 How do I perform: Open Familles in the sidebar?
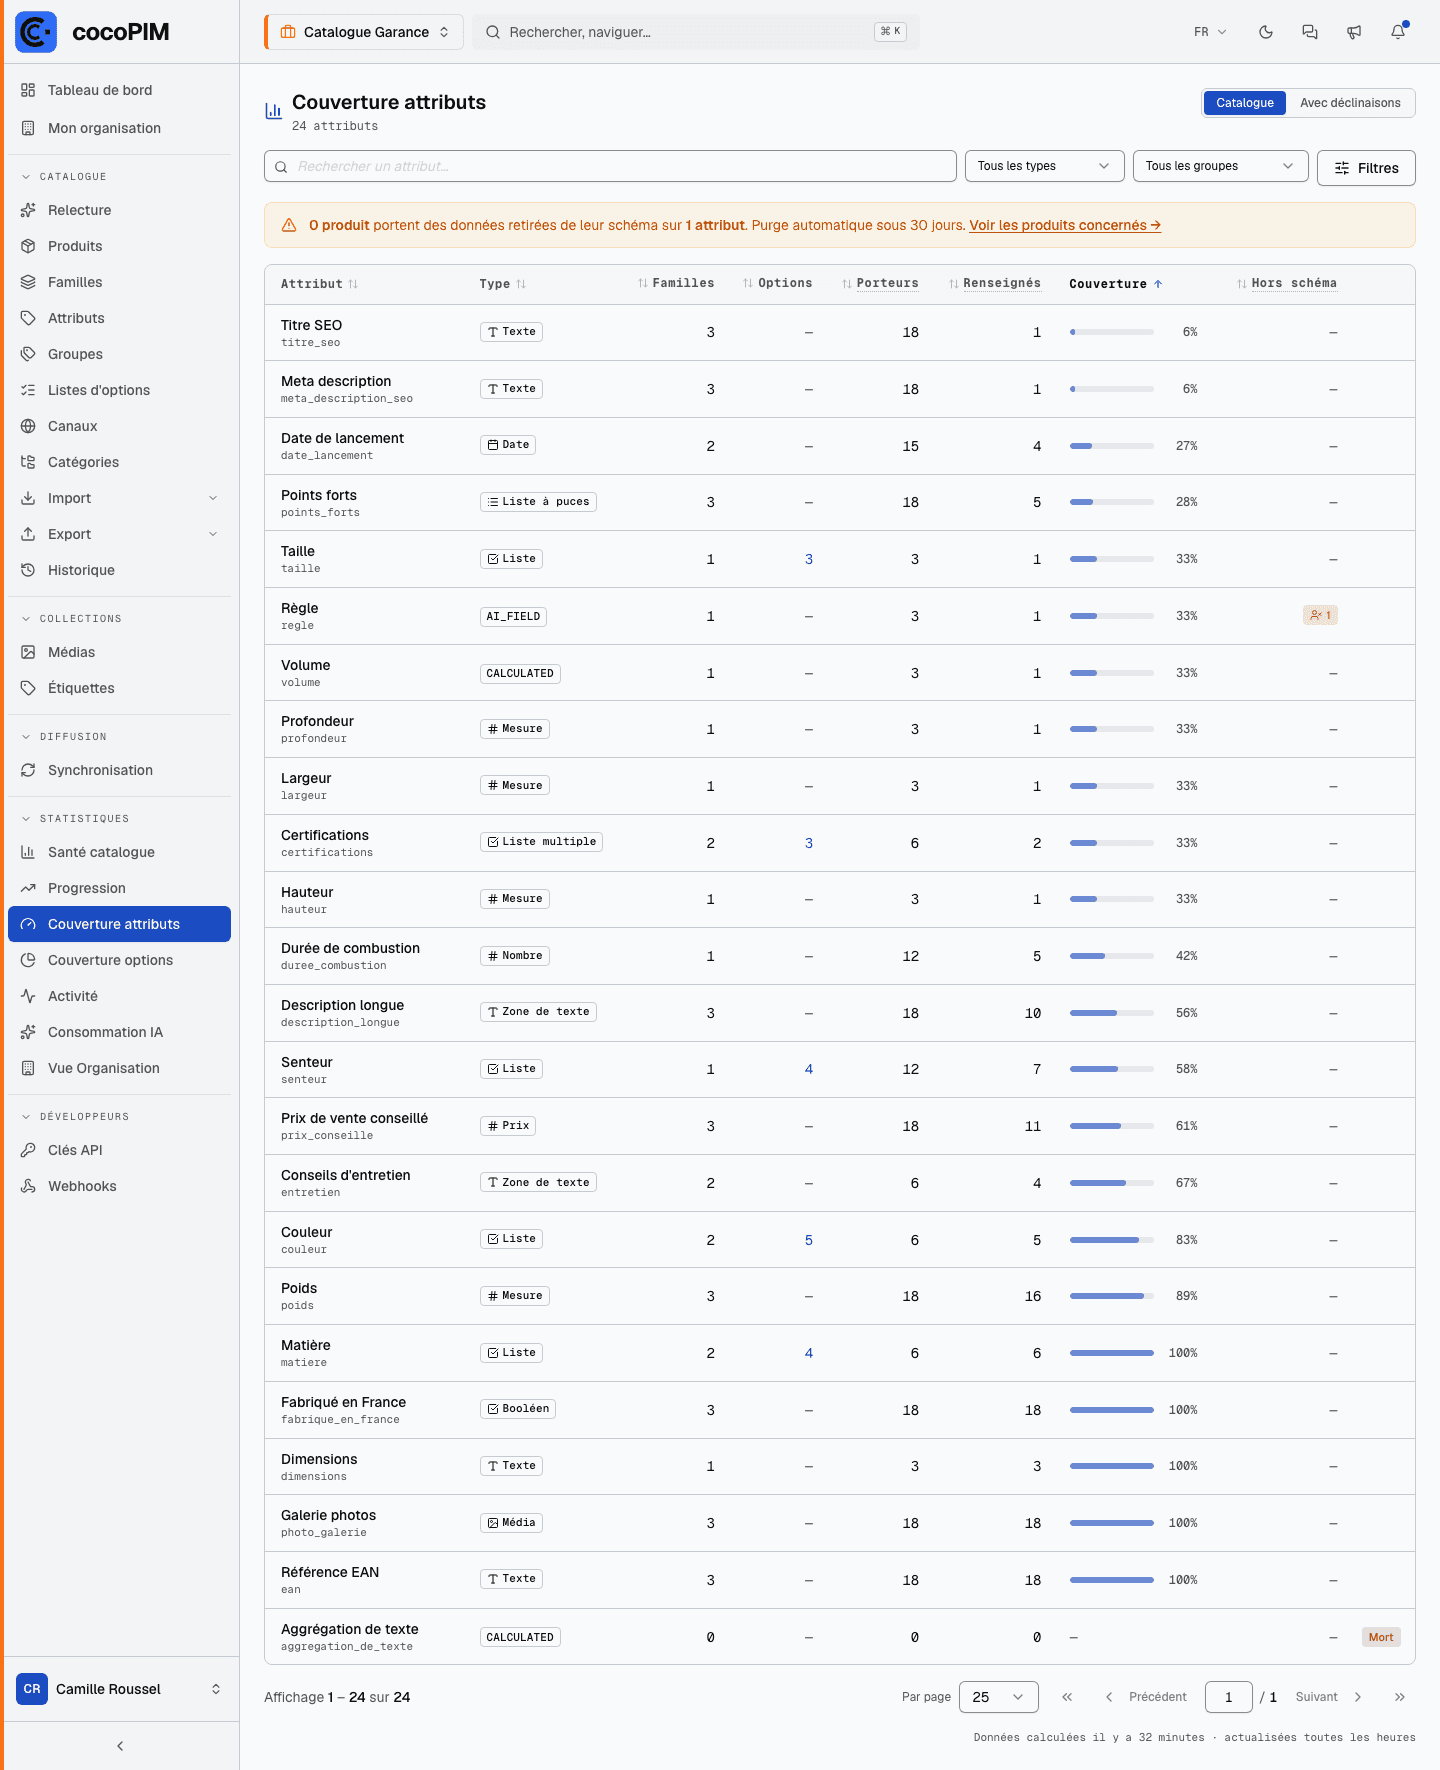coord(120,282)
